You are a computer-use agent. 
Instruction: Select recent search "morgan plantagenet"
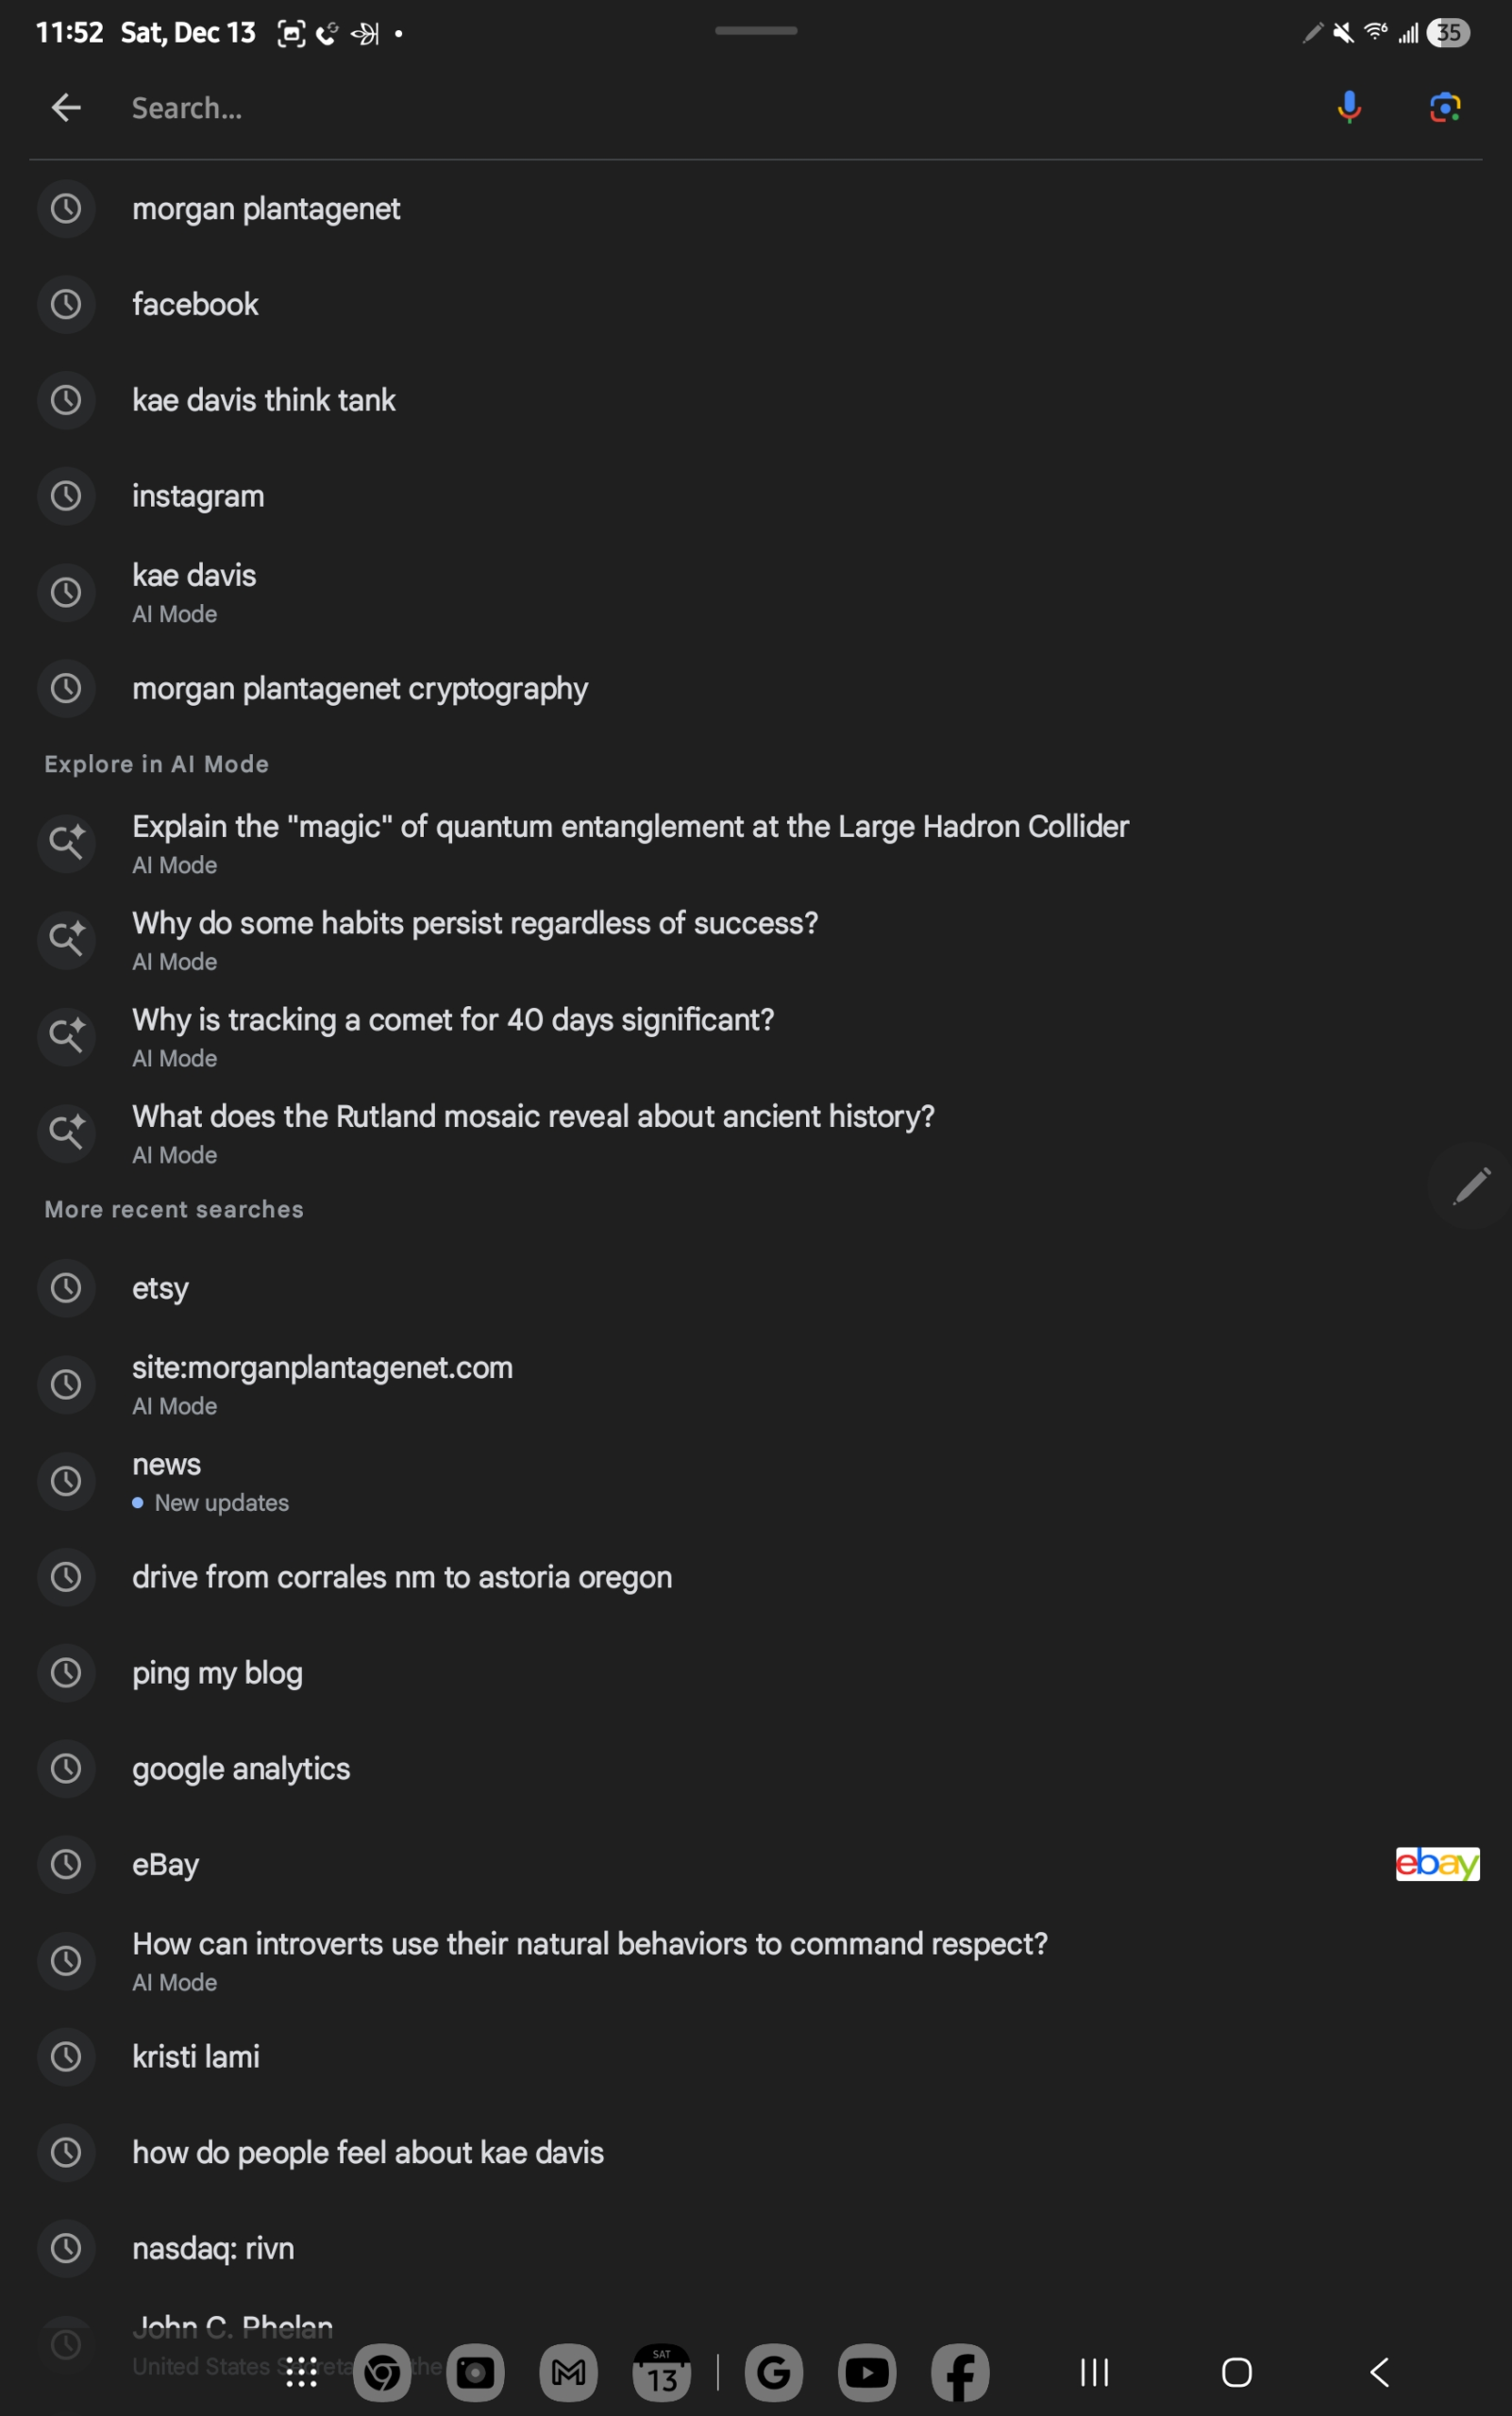coord(266,209)
